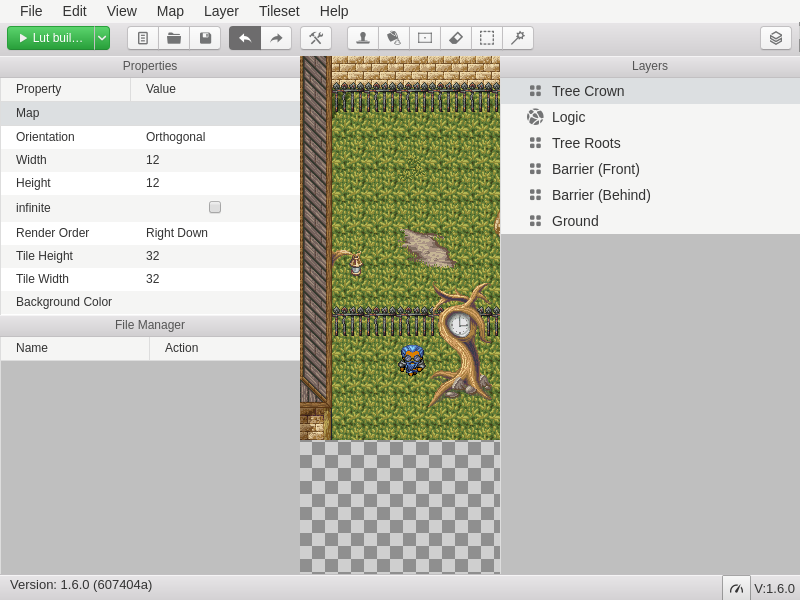Viewport: 800px width, 600px height.
Task: Open the Map menu
Action: click(170, 11)
